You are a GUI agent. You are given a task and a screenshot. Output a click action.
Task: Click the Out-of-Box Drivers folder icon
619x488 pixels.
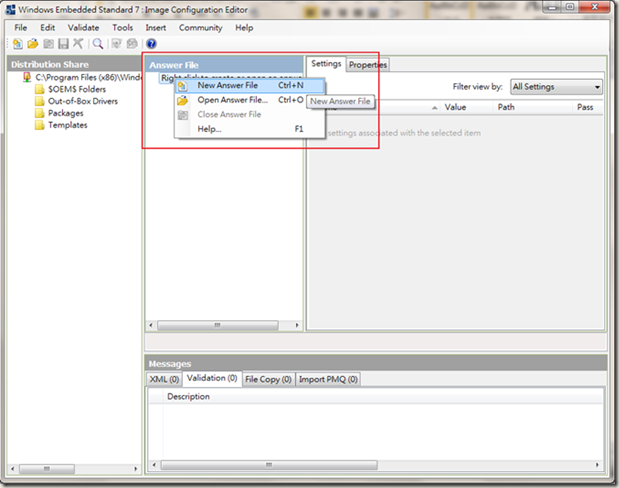(39, 101)
